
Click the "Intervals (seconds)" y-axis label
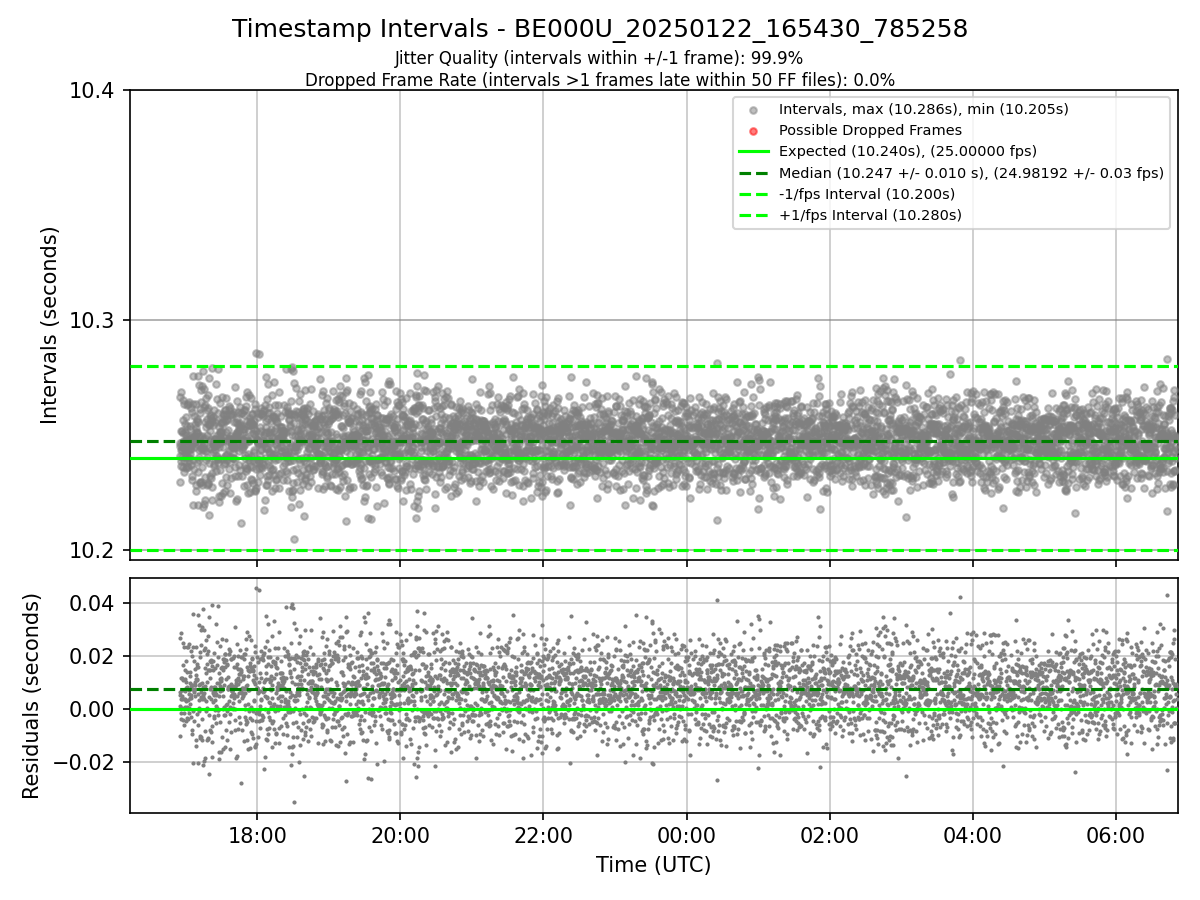point(51,325)
